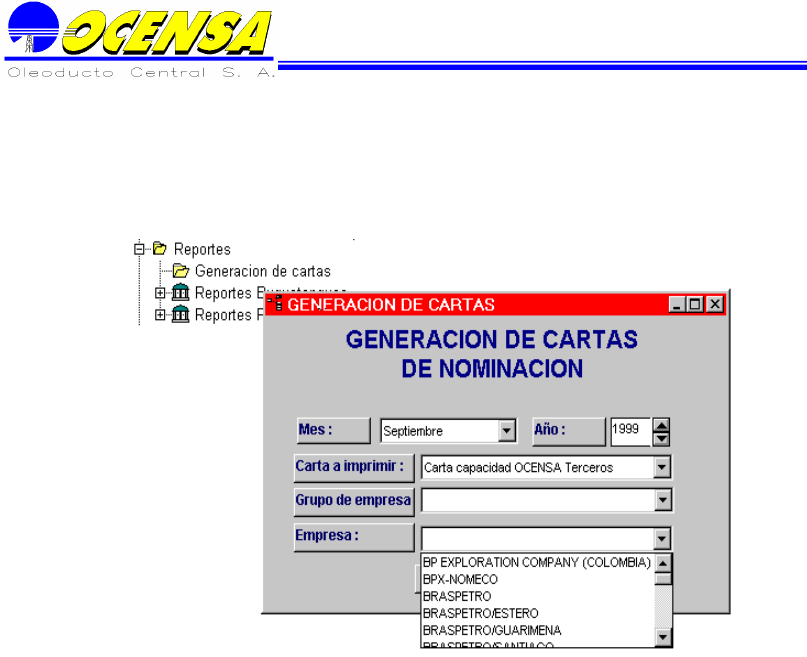Click the Mes label button

pyautogui.click(x=334, y=430)
